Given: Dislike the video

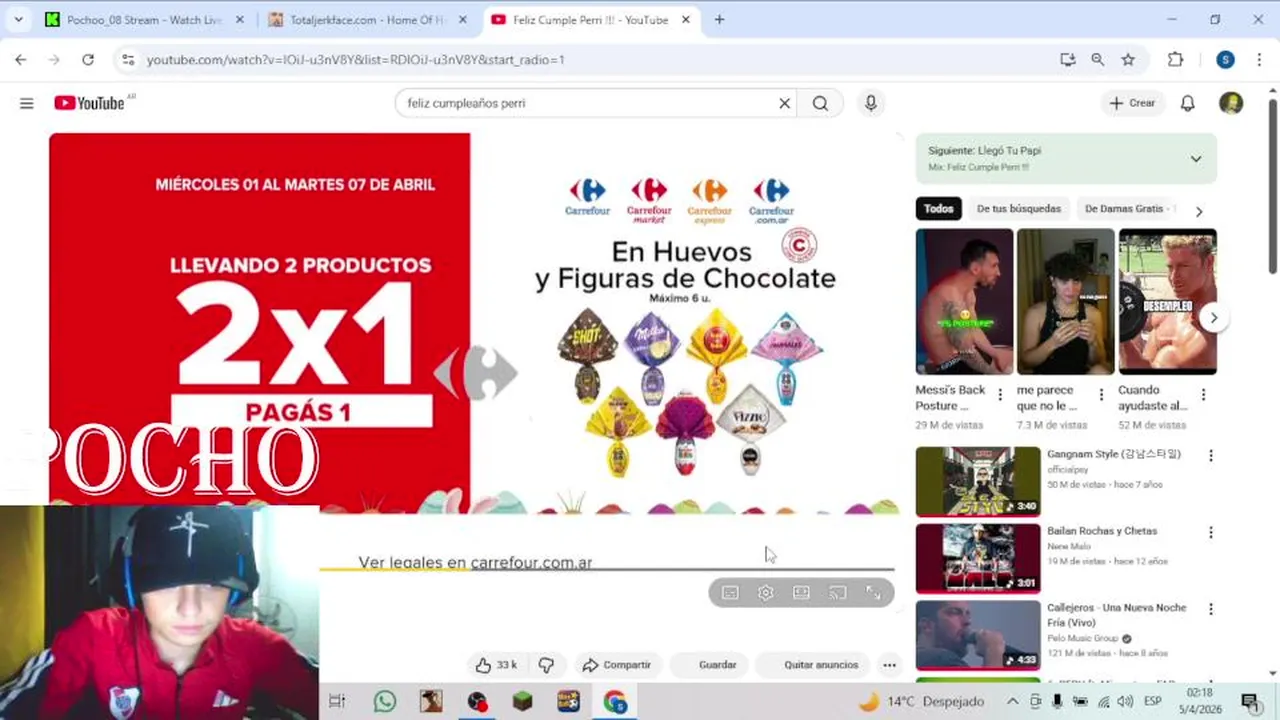Looking at the screenshot, I should pos(546,665).
